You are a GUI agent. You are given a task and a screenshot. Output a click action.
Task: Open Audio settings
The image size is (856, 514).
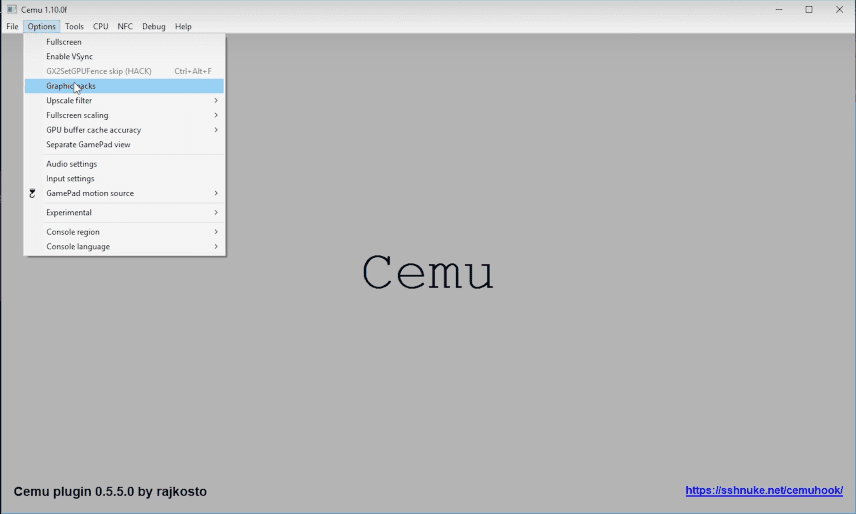pyautogui.click(x=71, y=164)
